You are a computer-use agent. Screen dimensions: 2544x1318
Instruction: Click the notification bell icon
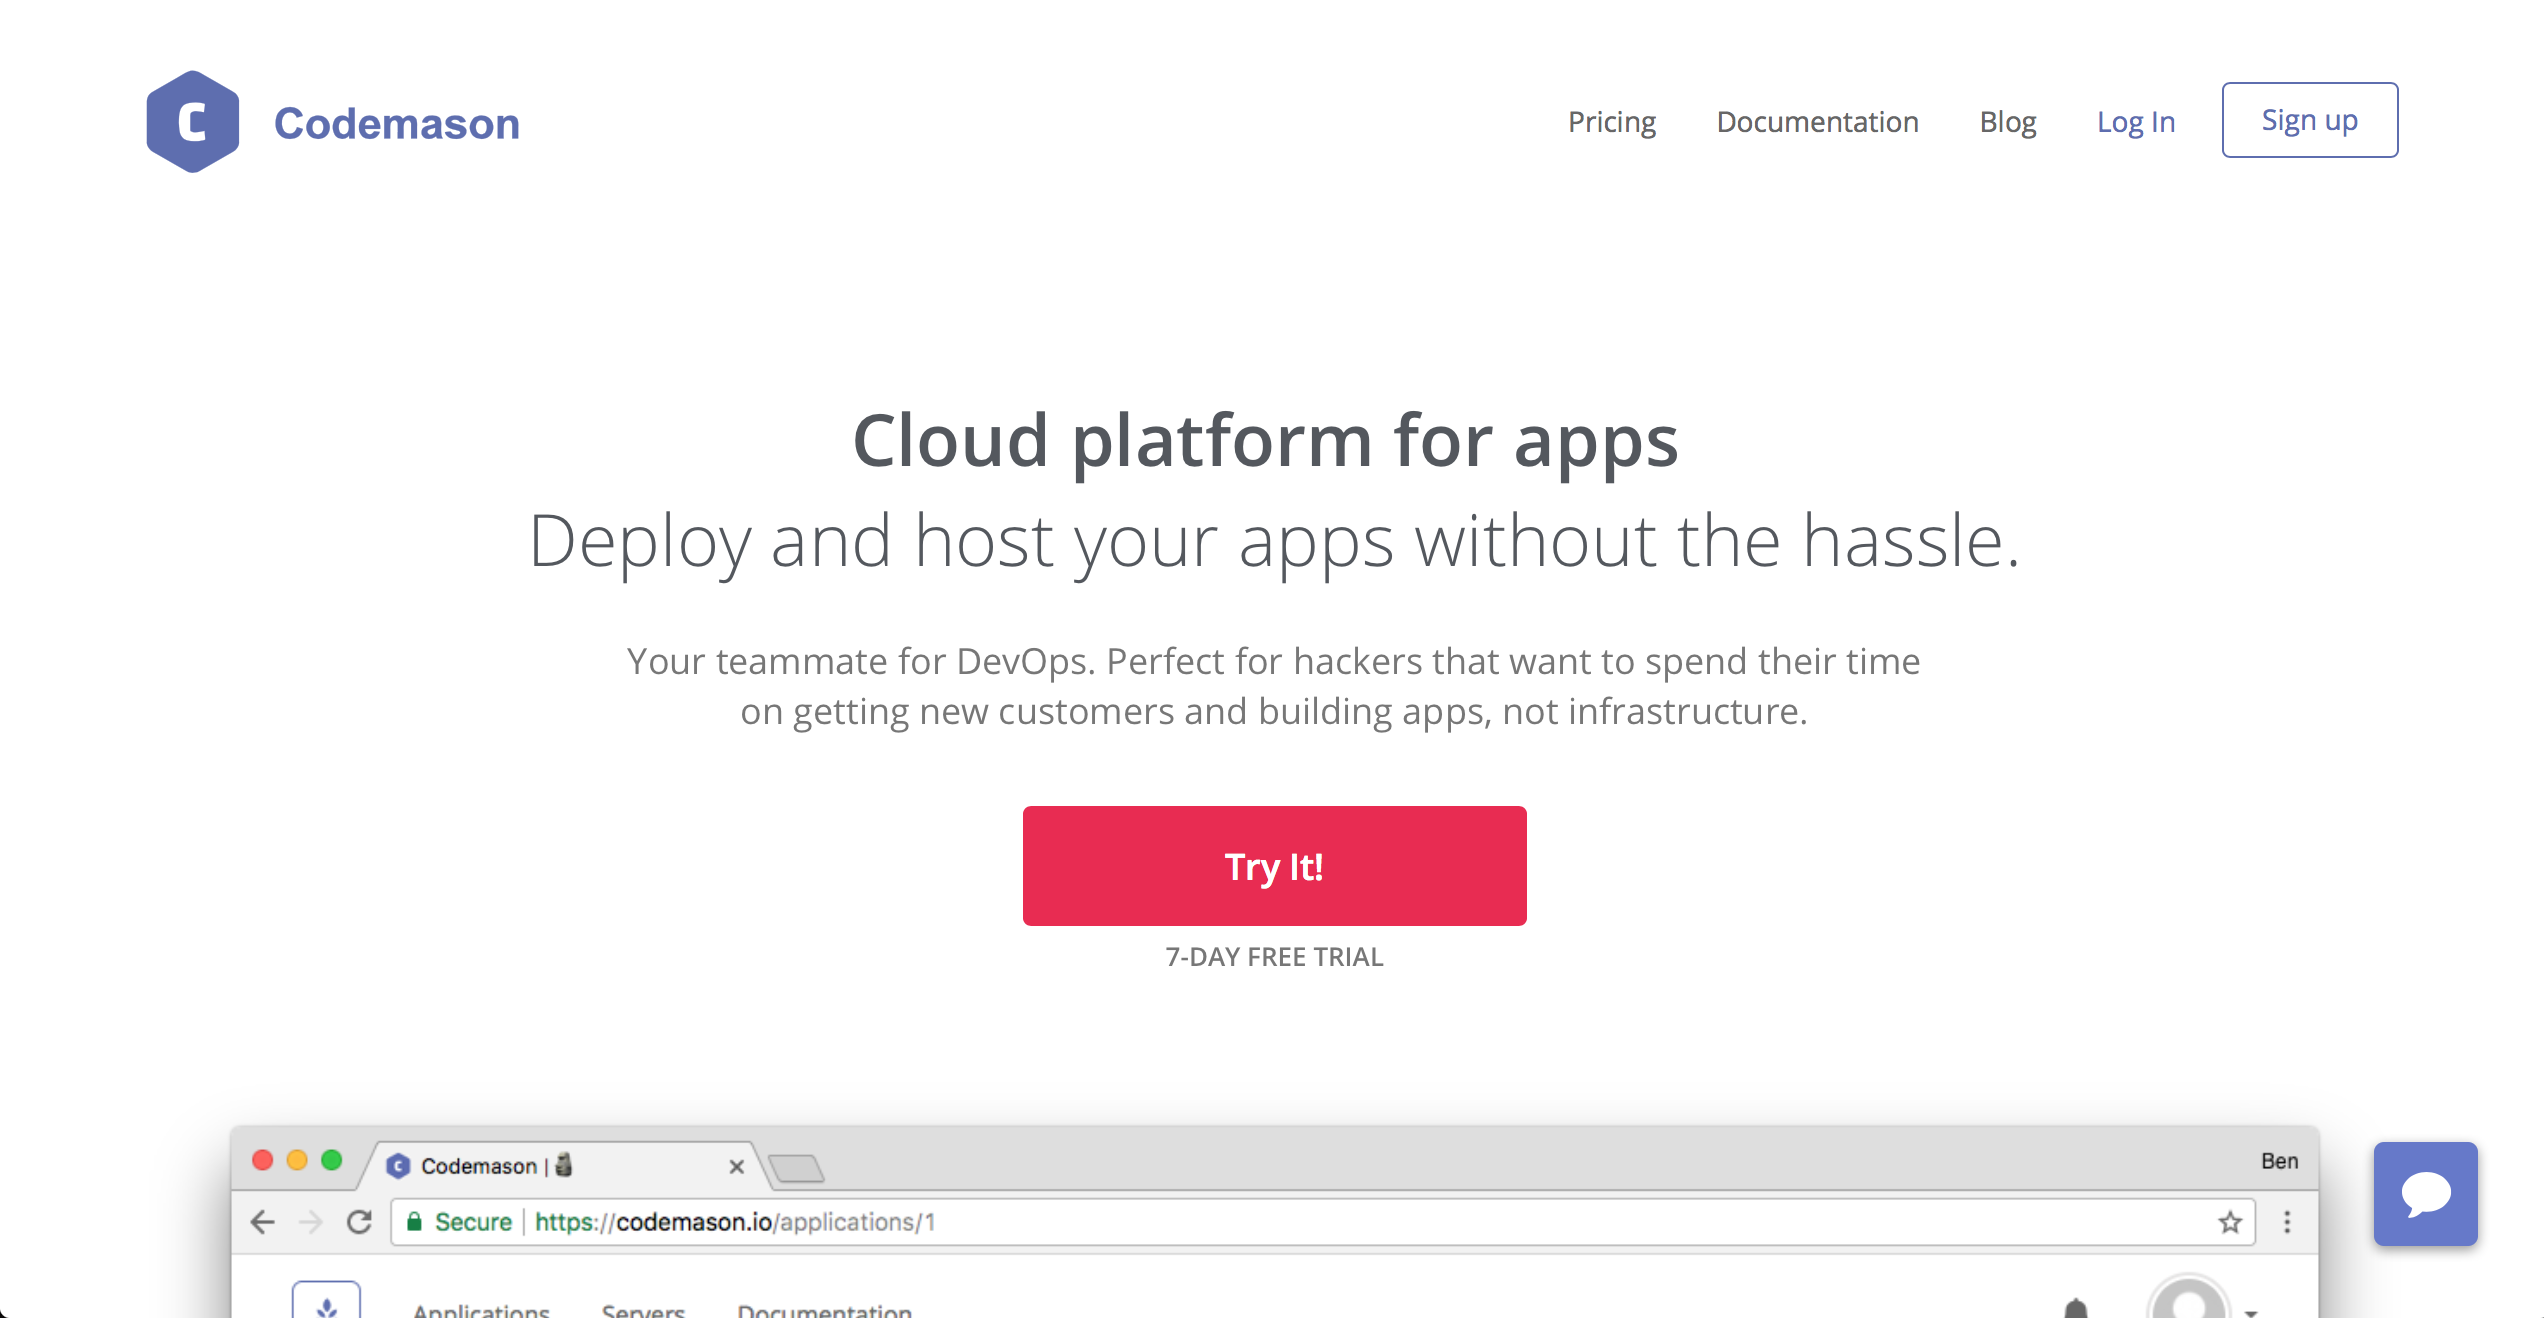click(x=2076, y=1308)
